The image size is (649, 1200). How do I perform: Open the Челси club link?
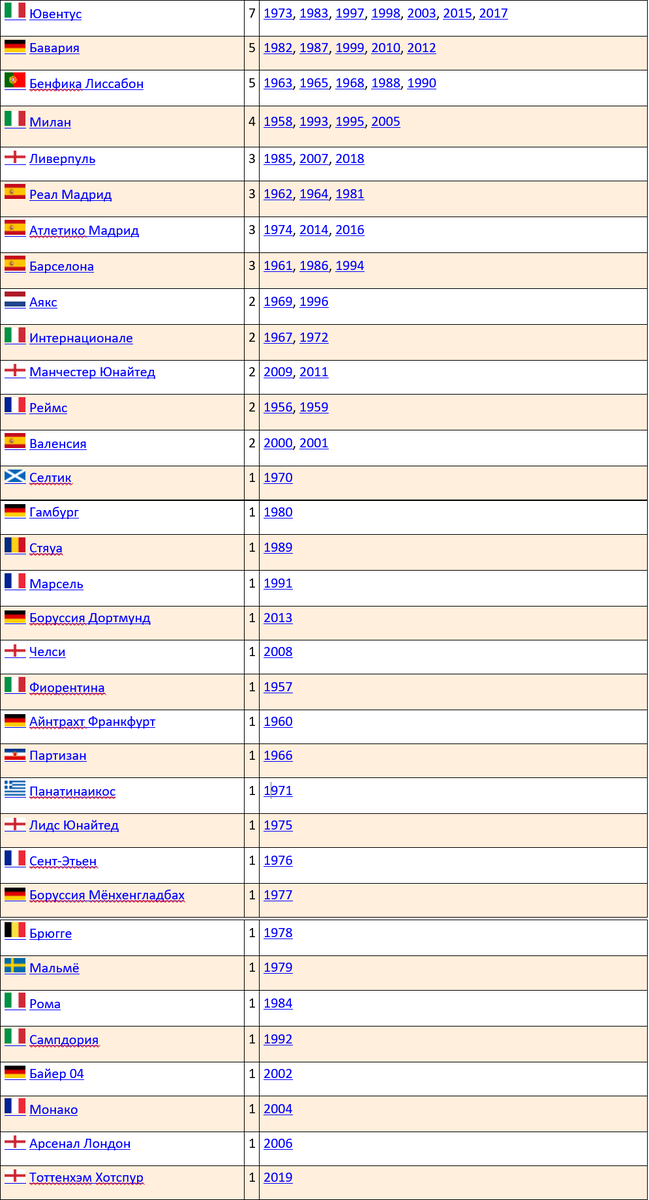click(48, 652)
